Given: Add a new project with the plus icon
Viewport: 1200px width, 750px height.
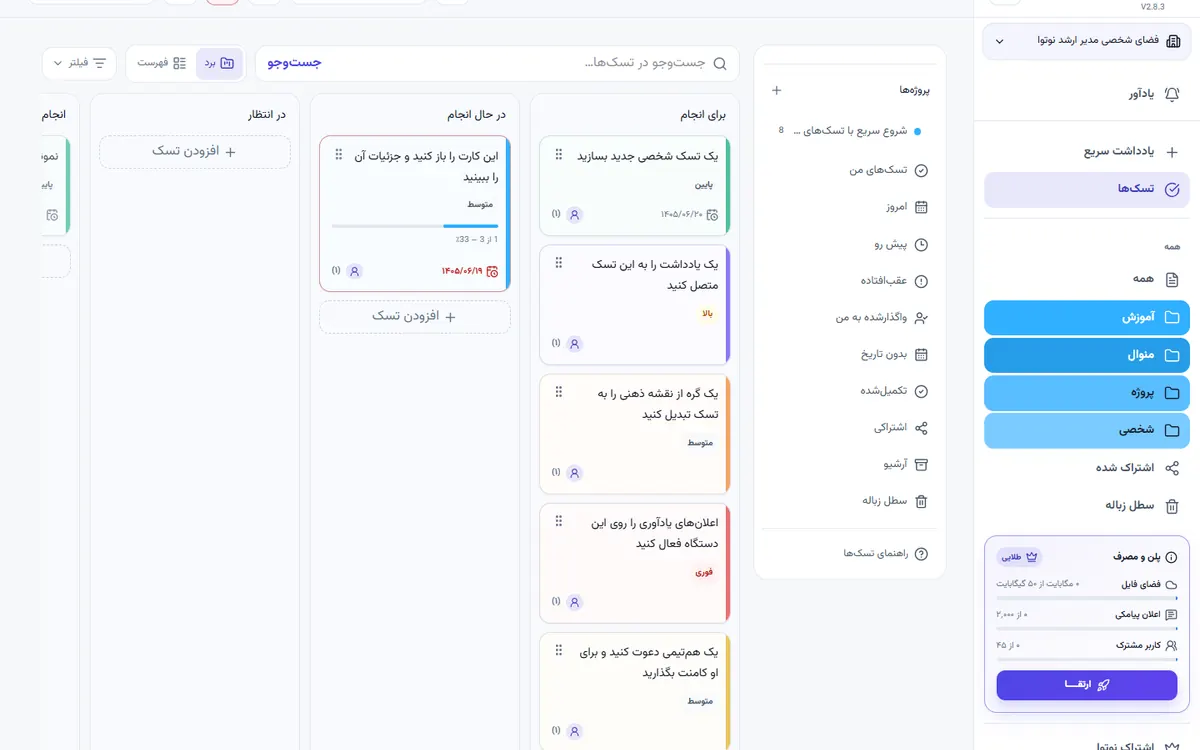Looking at the screenshot, I should 777,90.
